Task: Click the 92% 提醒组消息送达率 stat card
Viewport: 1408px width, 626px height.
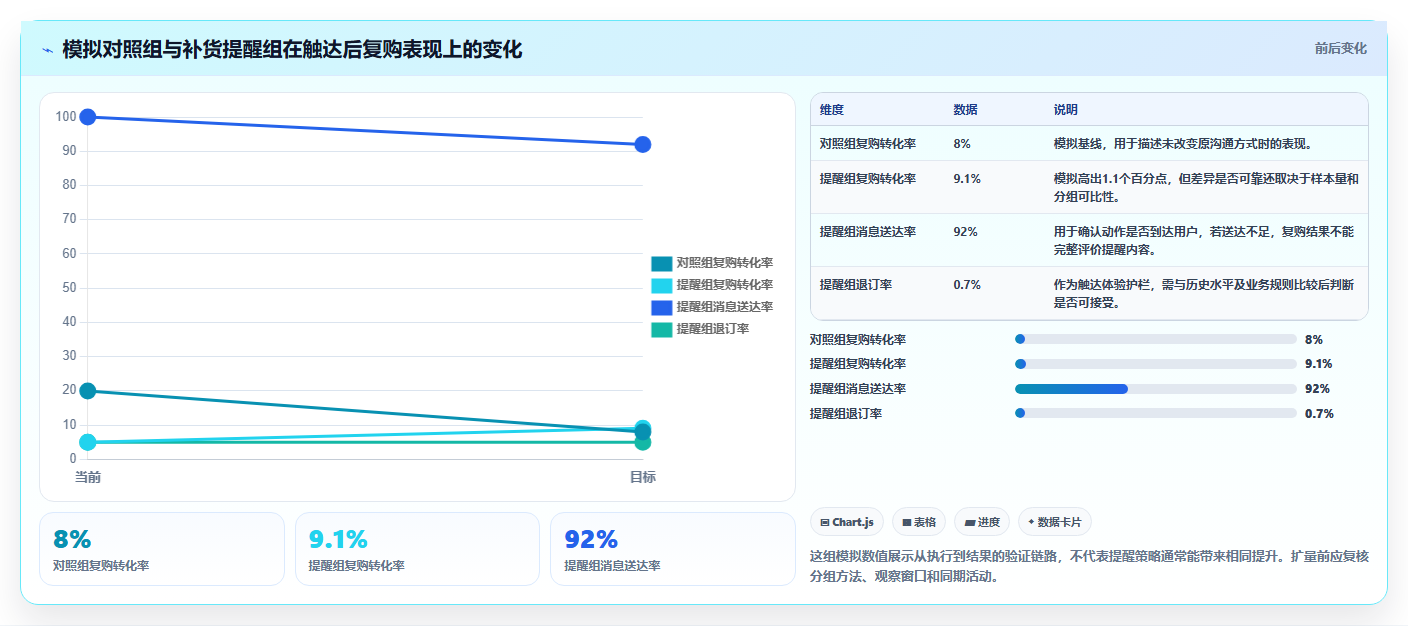Action: tap(672, 549)
